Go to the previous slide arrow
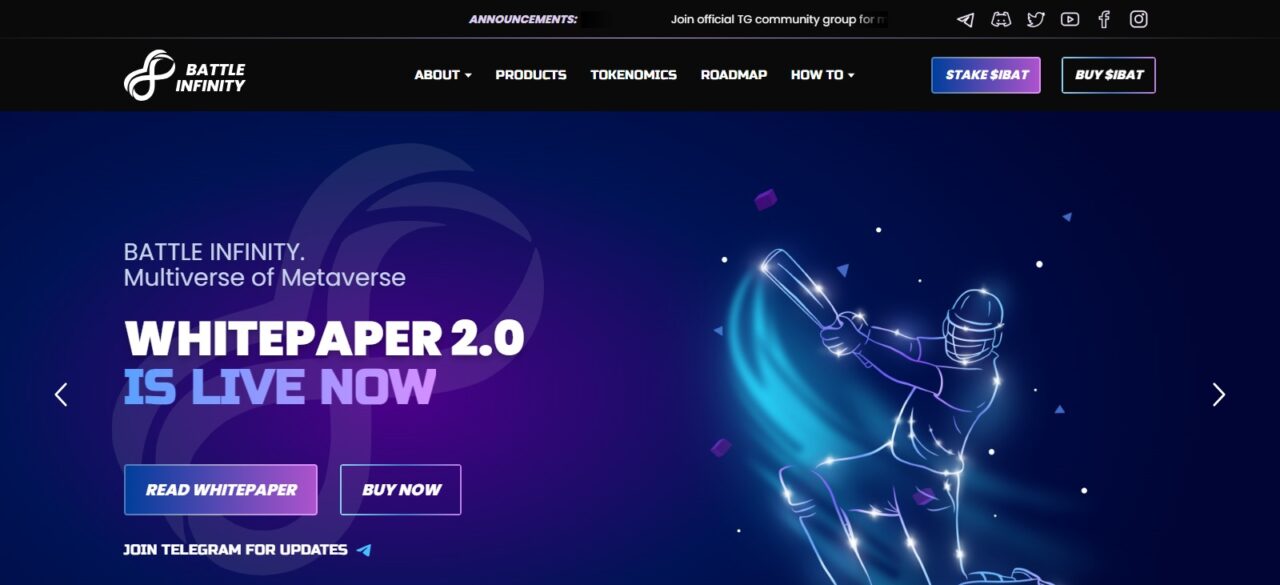 [61, 394]
